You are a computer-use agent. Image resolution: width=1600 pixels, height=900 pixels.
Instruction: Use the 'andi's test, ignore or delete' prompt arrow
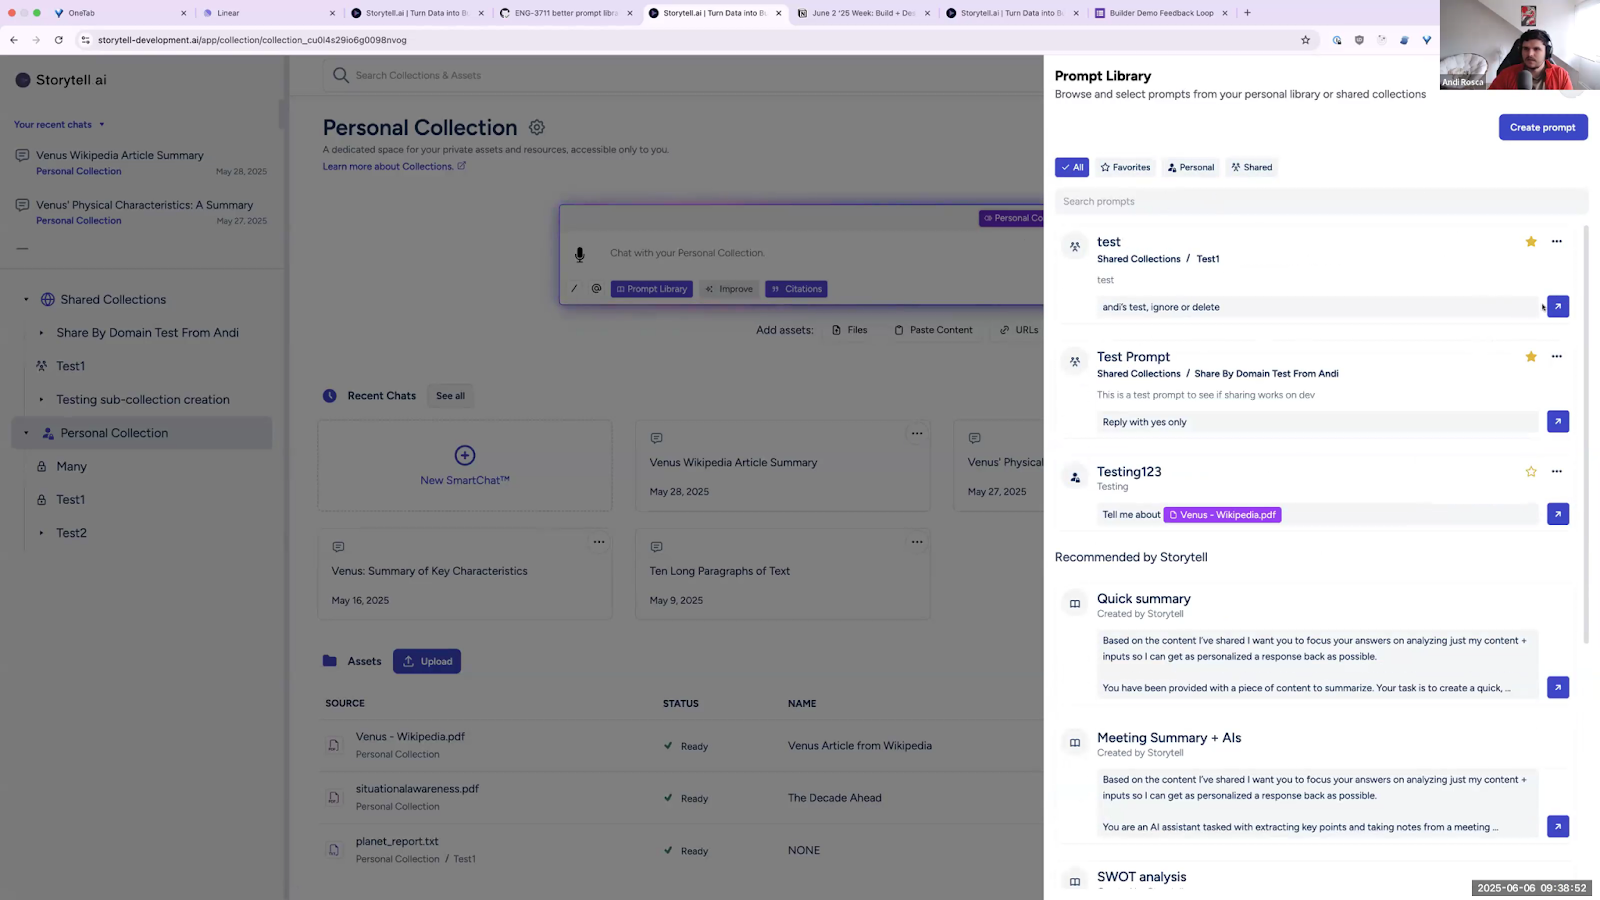click(1557, 306)
